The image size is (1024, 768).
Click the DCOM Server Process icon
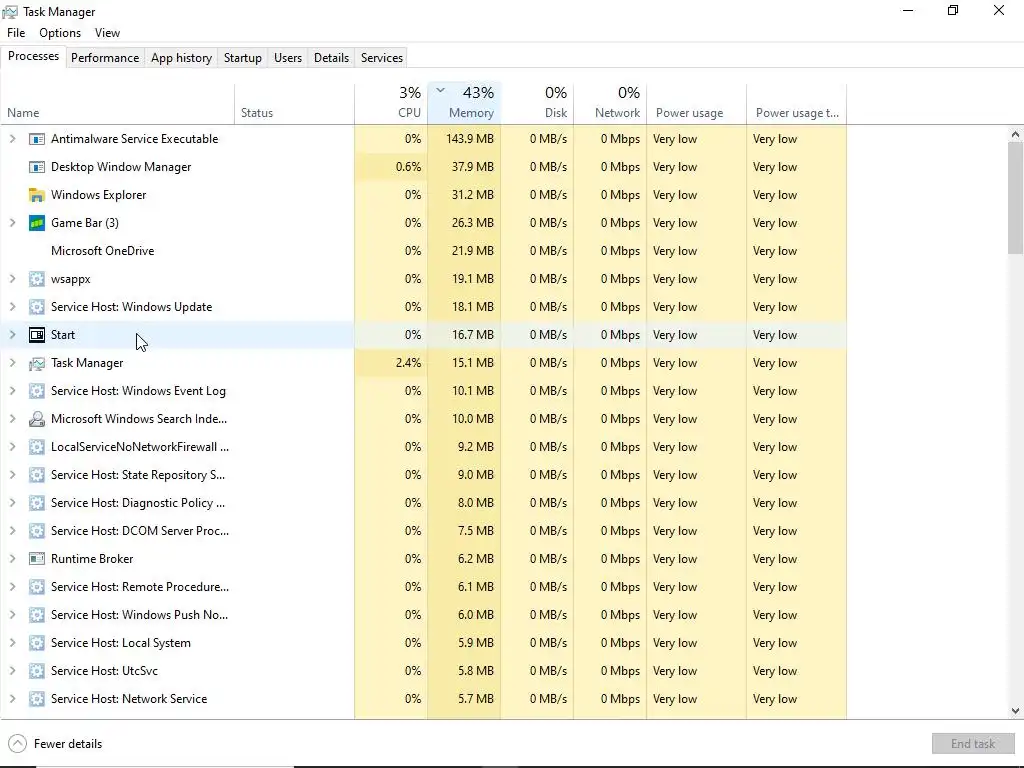(x=37, y=531)
